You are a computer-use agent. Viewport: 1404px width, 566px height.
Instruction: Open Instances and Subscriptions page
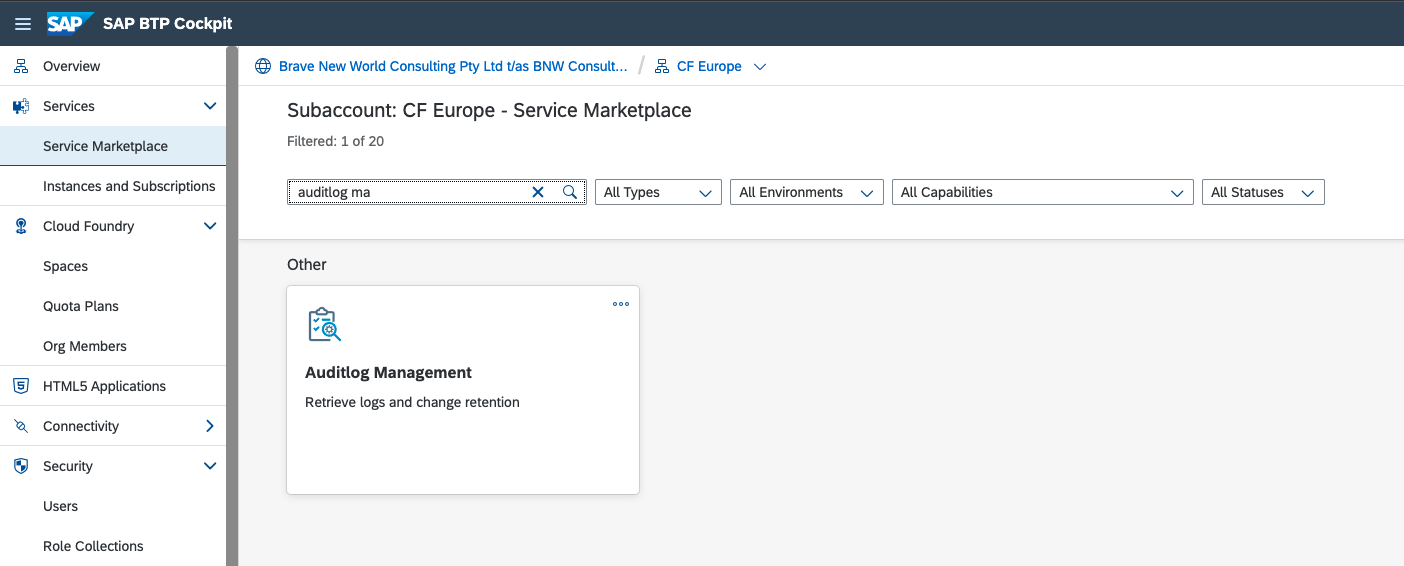click(x=129, y=186)
